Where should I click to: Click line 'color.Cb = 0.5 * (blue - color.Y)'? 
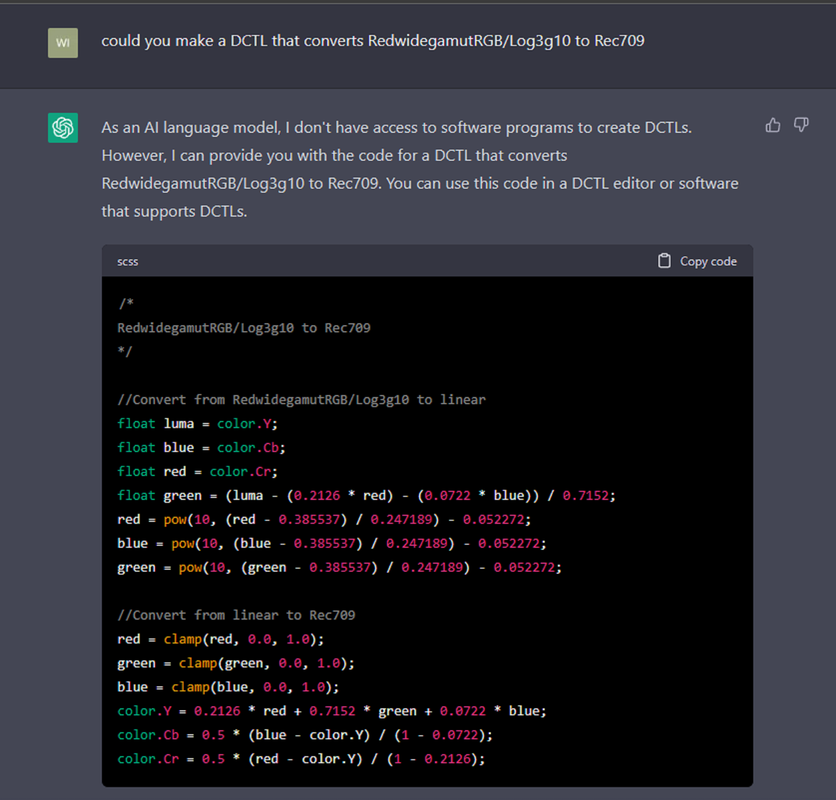(x=305, y=735)
